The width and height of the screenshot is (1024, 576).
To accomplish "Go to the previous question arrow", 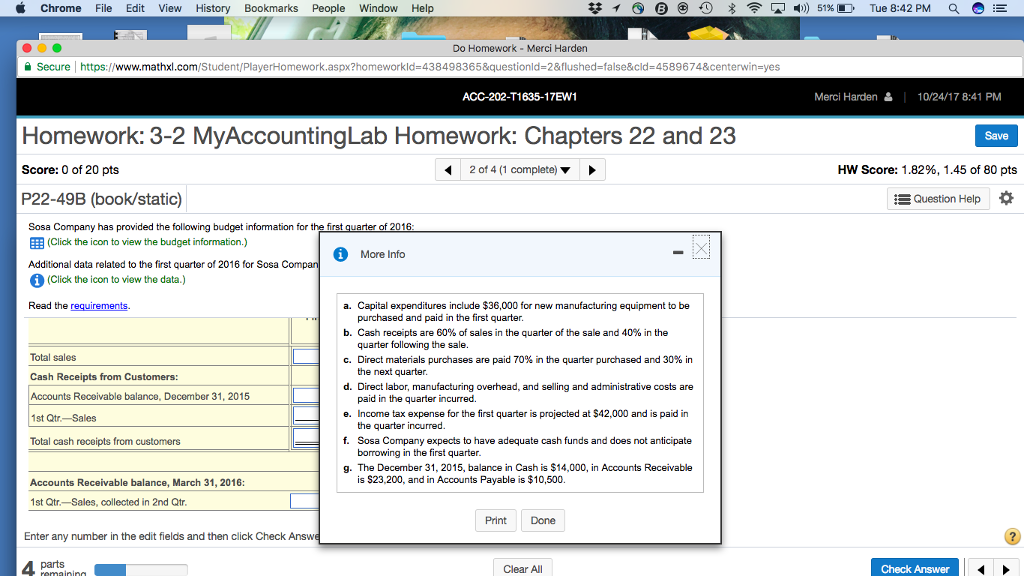I will 448,170.
